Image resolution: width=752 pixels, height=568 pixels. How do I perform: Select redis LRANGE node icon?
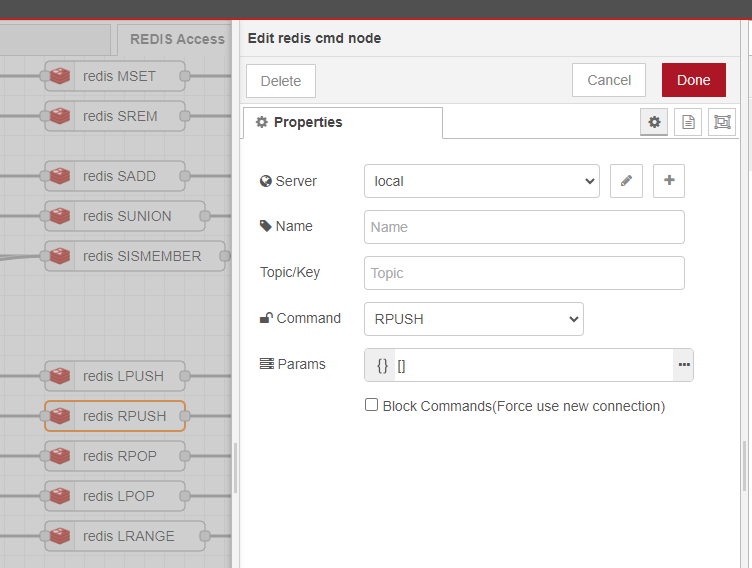tap(60, 536)
